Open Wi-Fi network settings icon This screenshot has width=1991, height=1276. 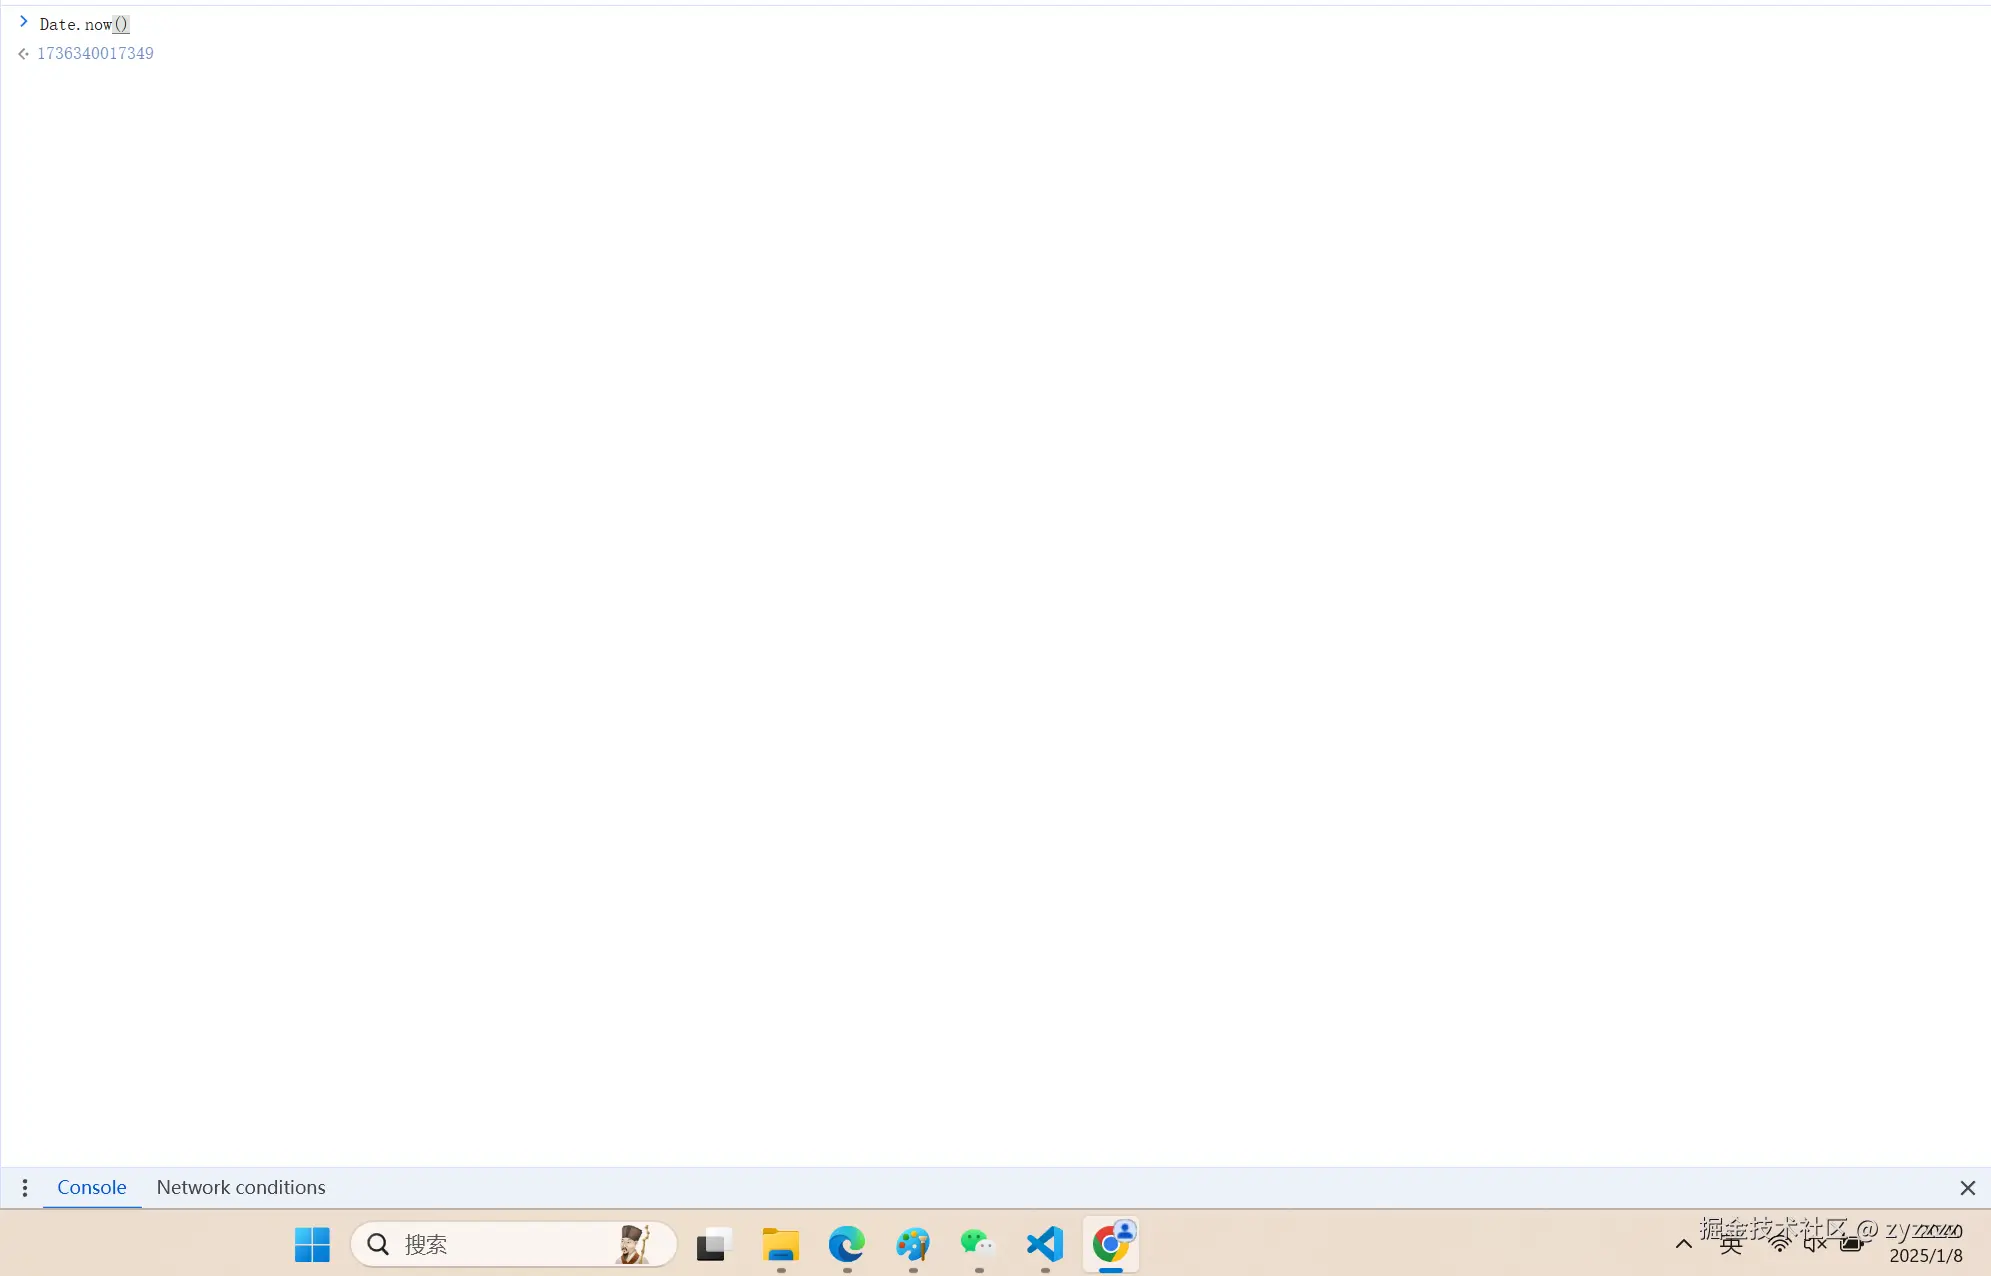[x=1779, y=1245]
